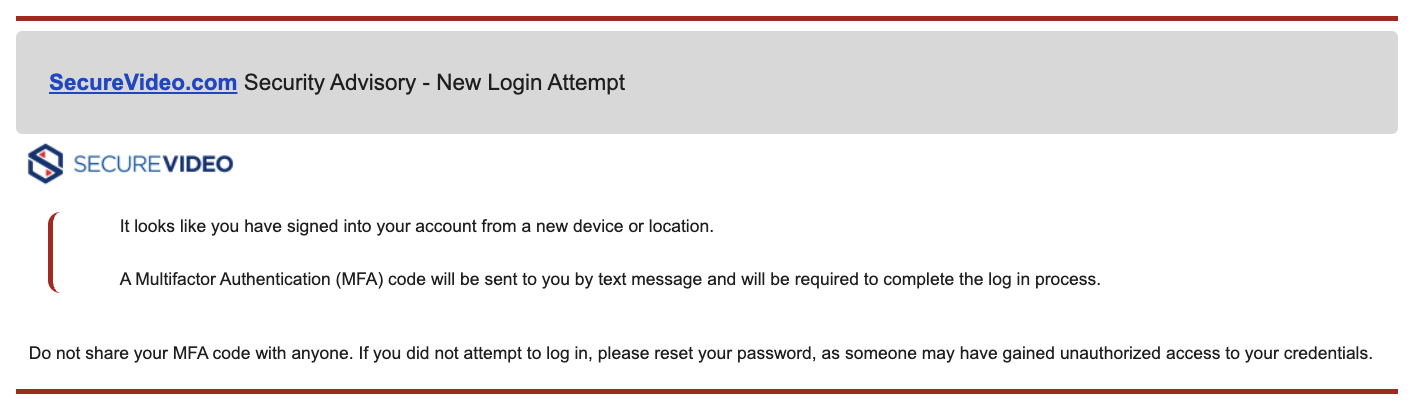This screenshot has width=1414, height=403.
Task: Click the sentence starting "It looks like you"
Action: [300, 226]
